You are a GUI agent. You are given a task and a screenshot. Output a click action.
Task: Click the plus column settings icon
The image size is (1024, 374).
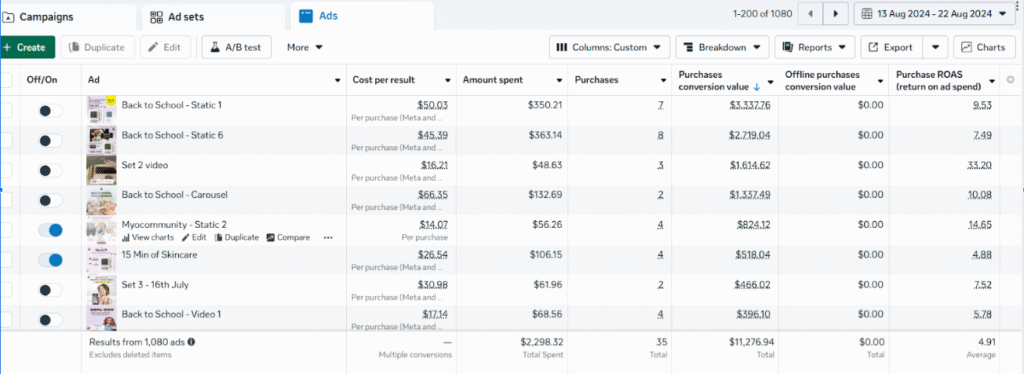1011,80
